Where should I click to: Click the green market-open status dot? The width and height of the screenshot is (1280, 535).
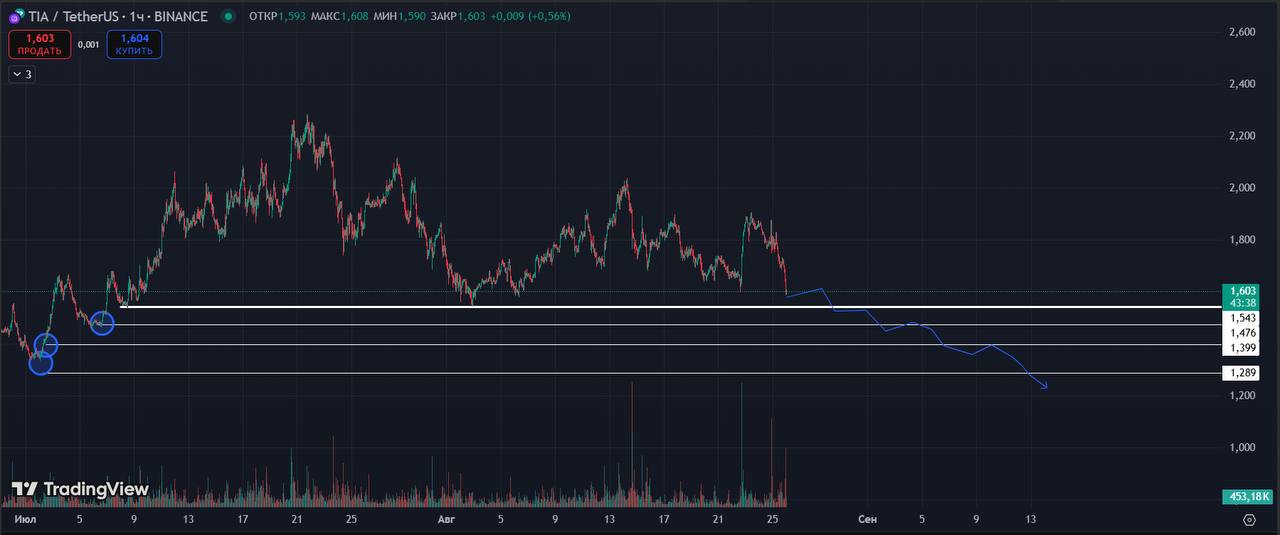click(x=230, y=16)
